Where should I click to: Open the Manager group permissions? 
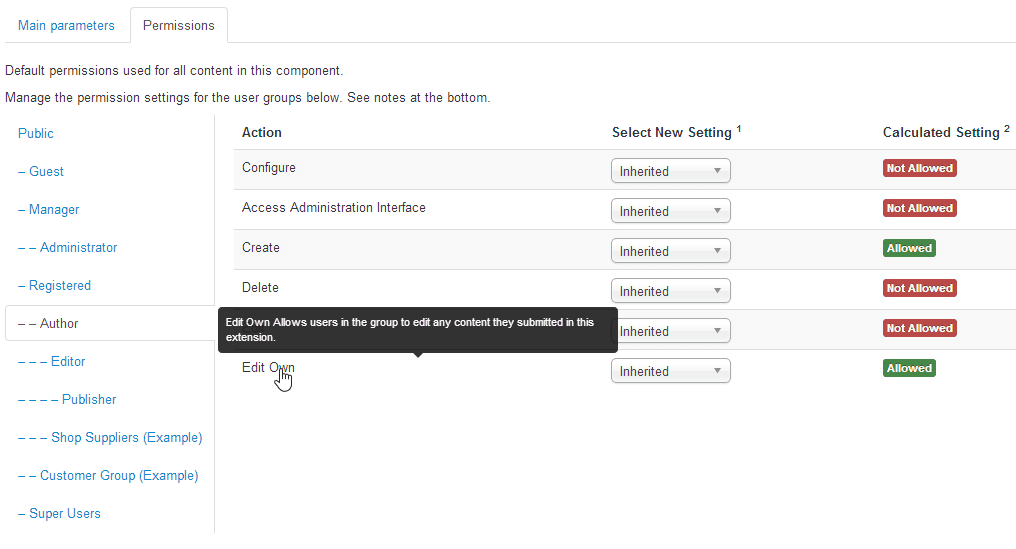pyautogui.click(x=49, y=209)
